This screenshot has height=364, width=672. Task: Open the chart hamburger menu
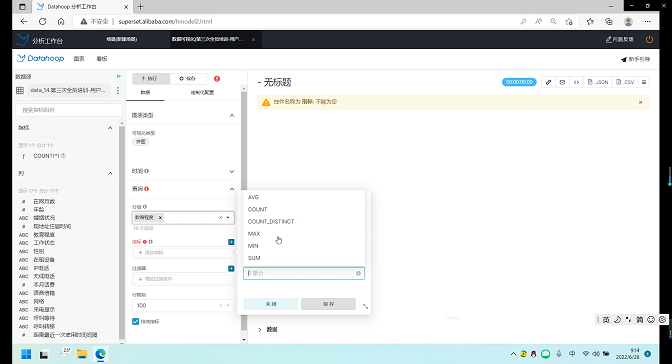pyautogui.click(x=644, y=82)
